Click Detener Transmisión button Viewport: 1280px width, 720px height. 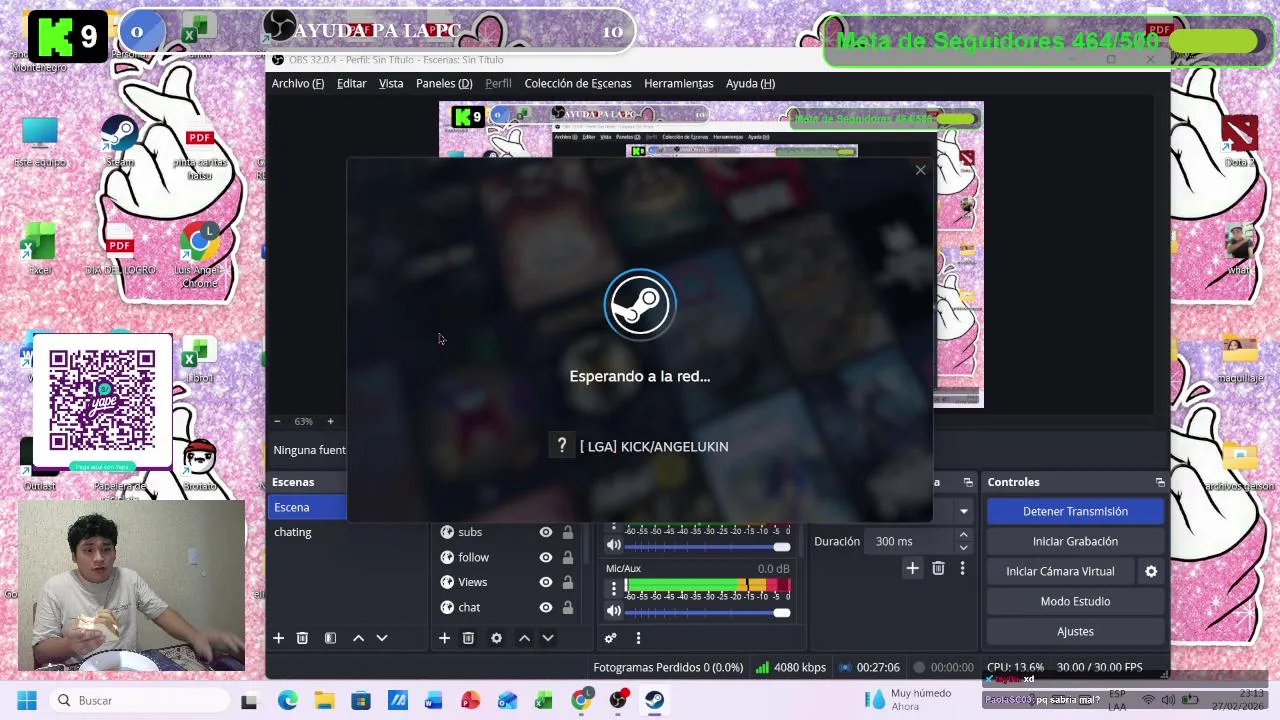1075,511
